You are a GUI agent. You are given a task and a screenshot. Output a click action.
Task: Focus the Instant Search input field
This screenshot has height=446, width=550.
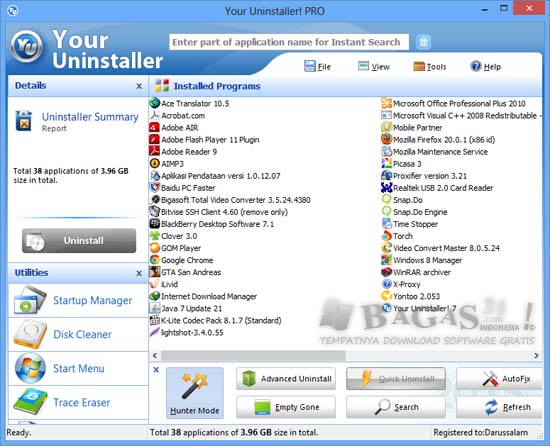pyautogui.click(x=289, y=42)
